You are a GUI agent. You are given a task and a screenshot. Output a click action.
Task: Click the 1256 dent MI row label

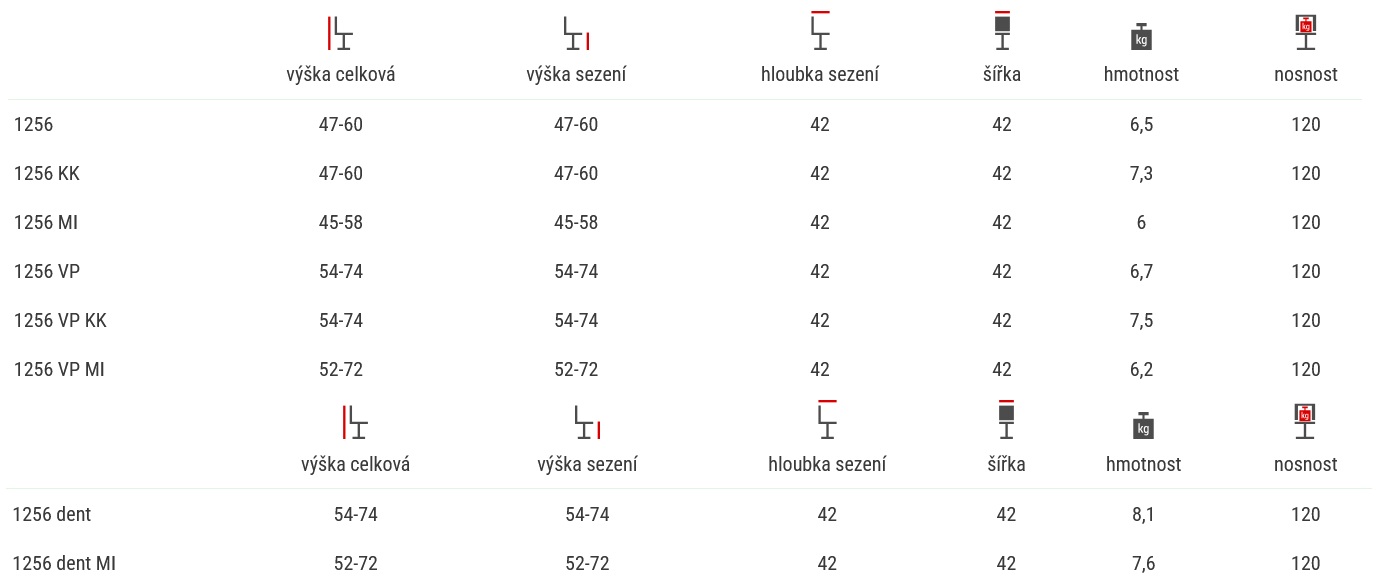click(x=65, y=564)
